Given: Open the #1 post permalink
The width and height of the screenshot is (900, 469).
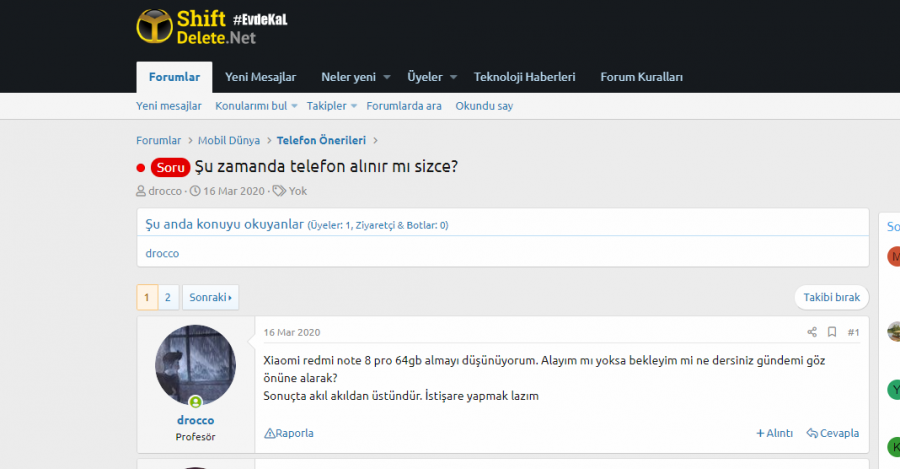Looking at the screenshot, I should point(854,332).
